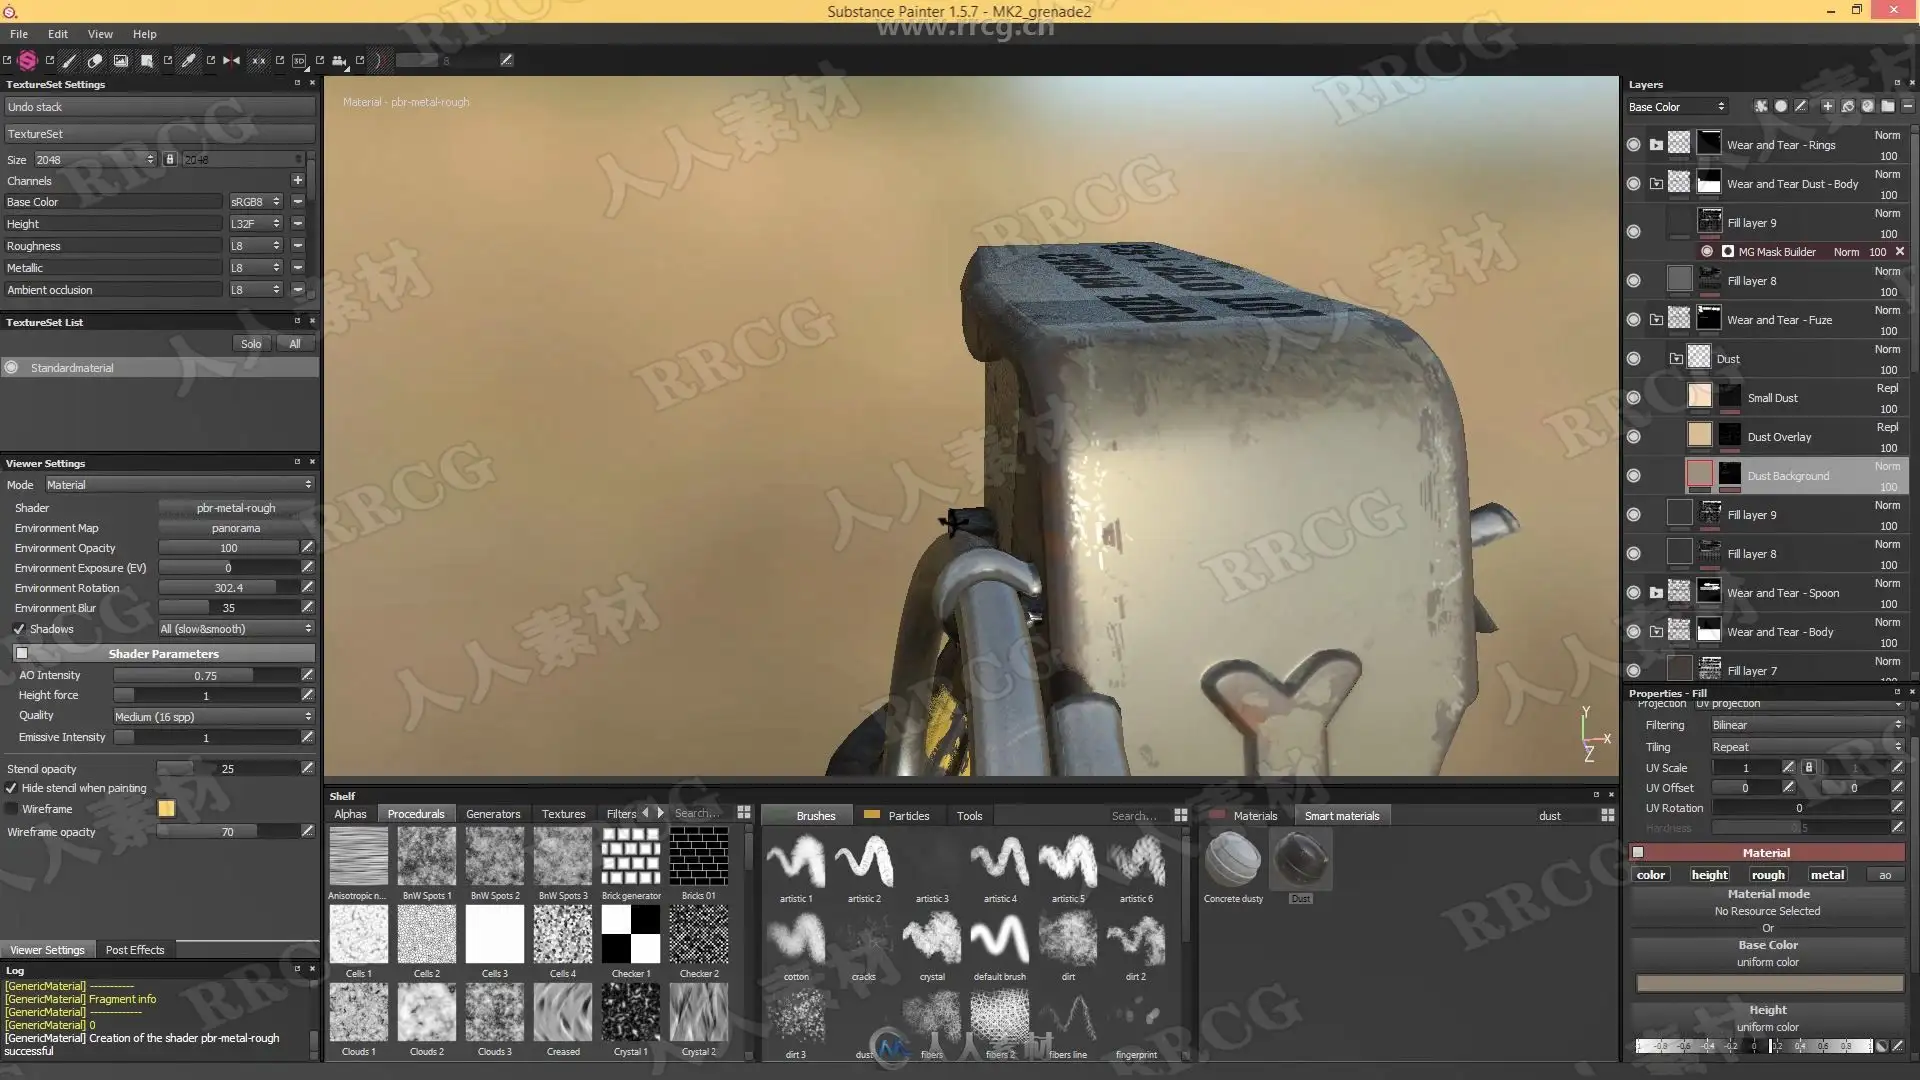Image resolution: width=1920 pixels, height=1080 pixels.
Task: Collapse the Wear and Tear - Fuze folder
Action: click(x=1656, y=320)
